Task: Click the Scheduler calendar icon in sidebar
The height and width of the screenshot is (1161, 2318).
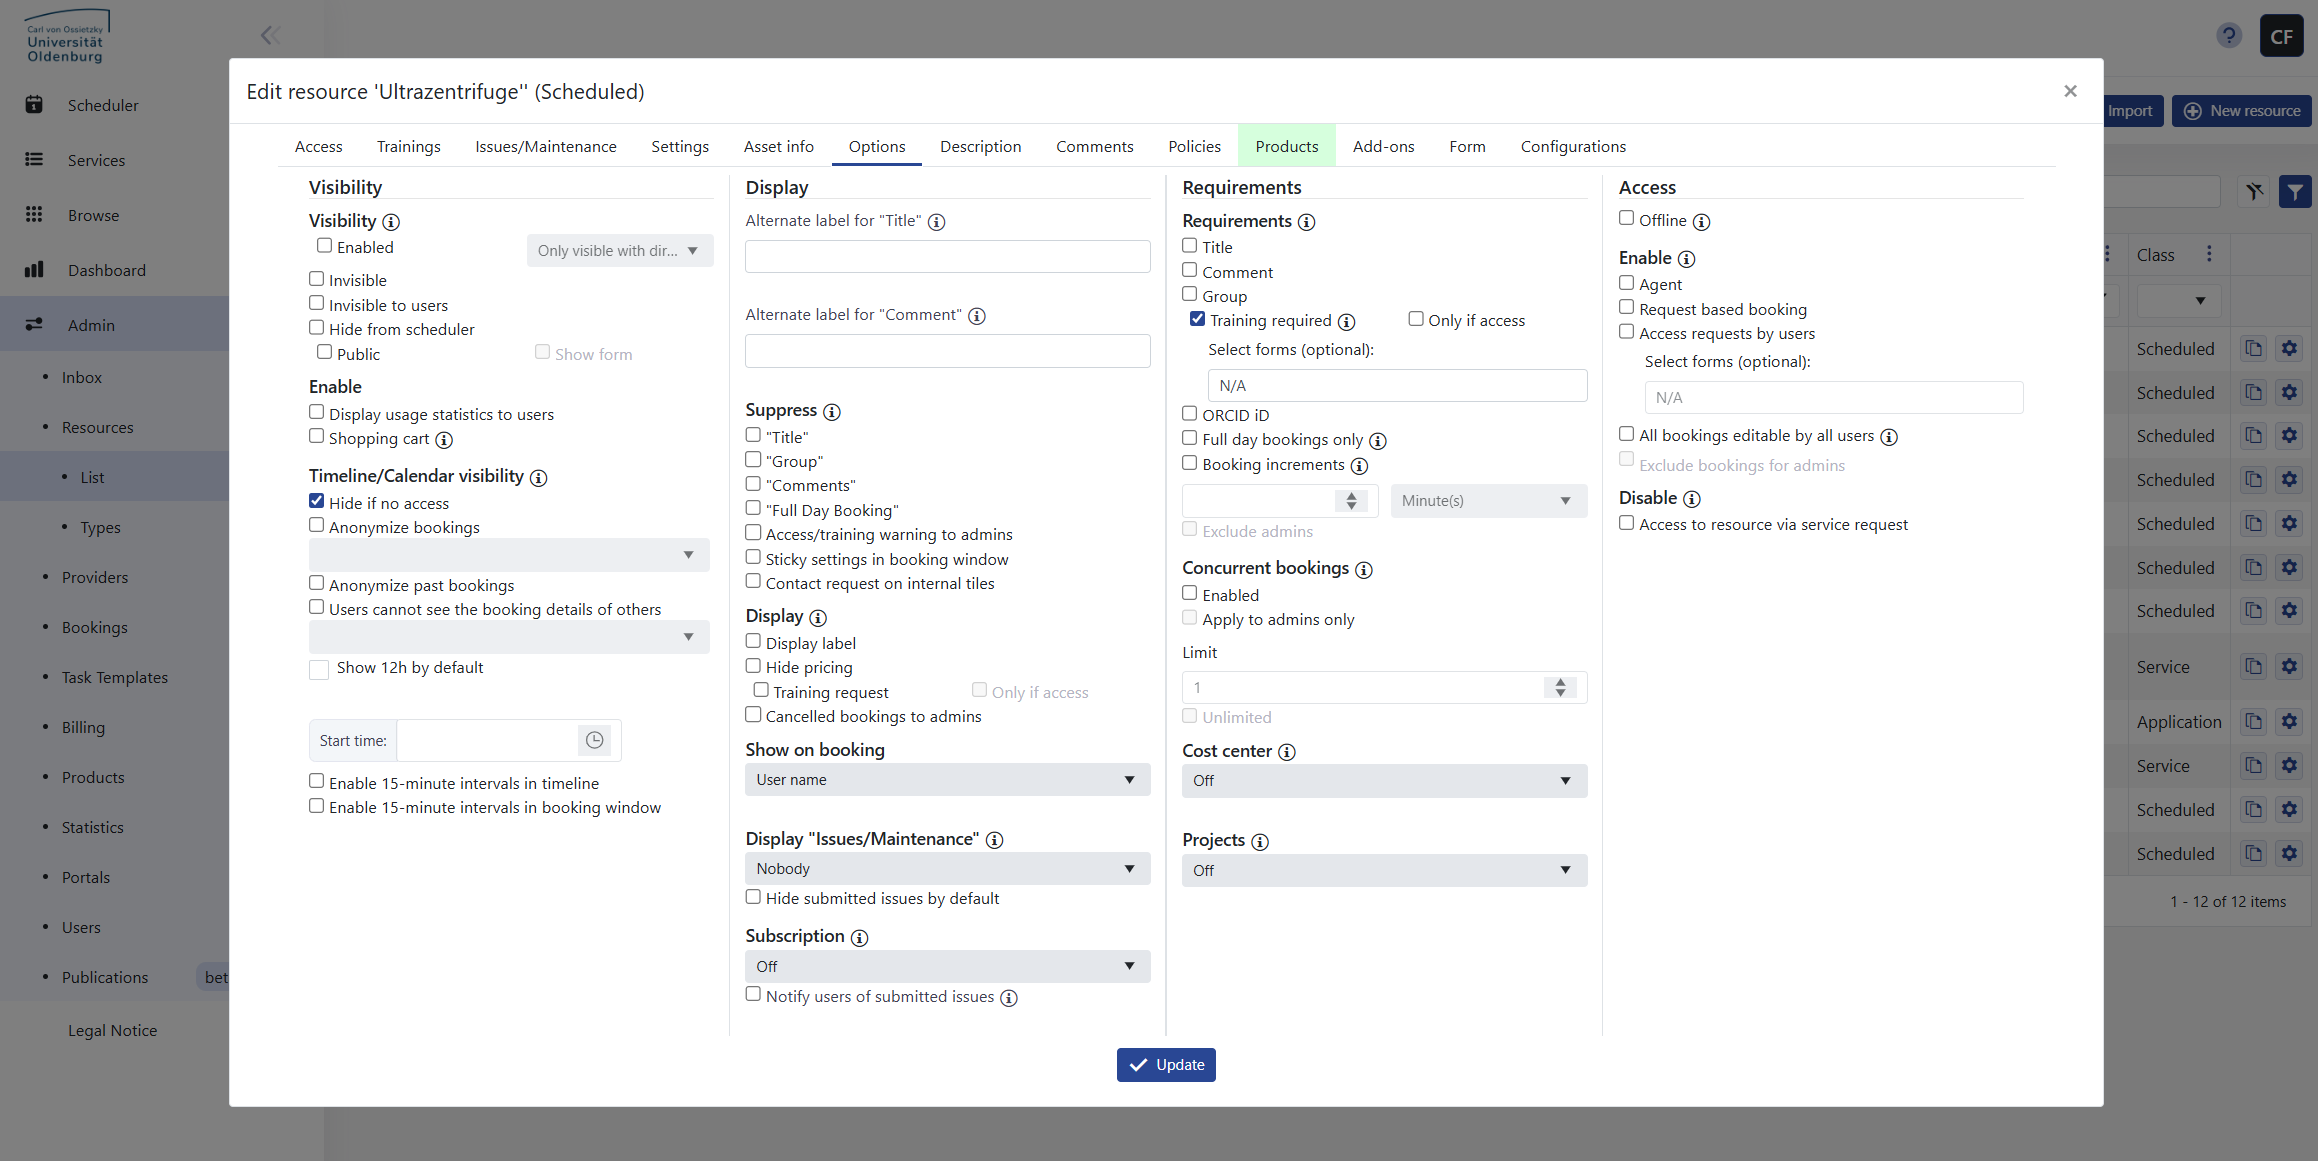Action: tap(34, 105)
